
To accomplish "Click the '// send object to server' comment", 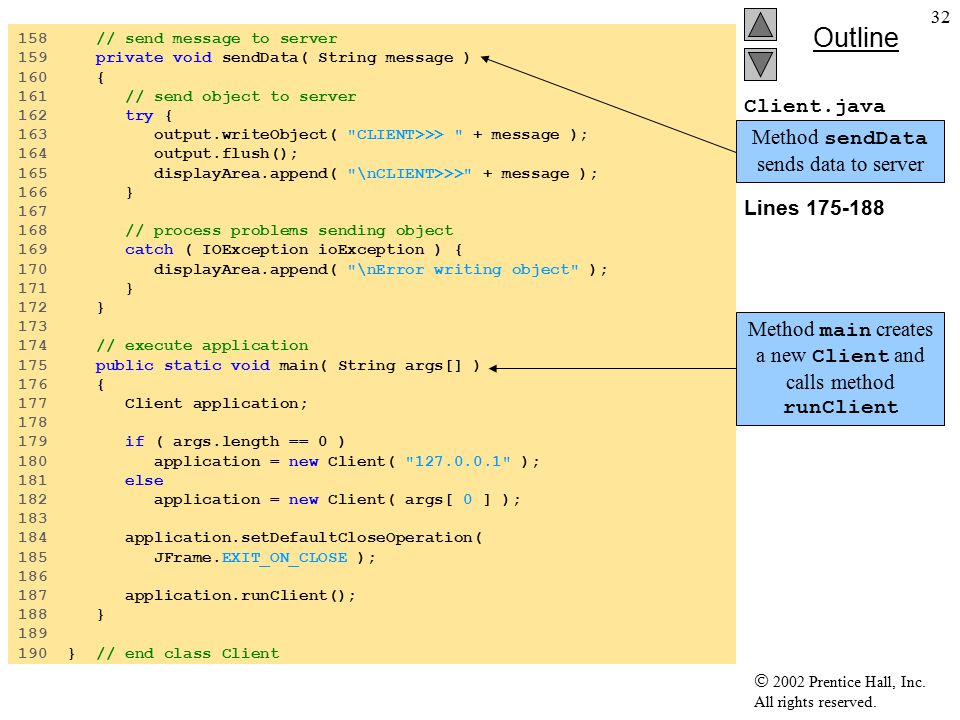I will coord(241,97).
